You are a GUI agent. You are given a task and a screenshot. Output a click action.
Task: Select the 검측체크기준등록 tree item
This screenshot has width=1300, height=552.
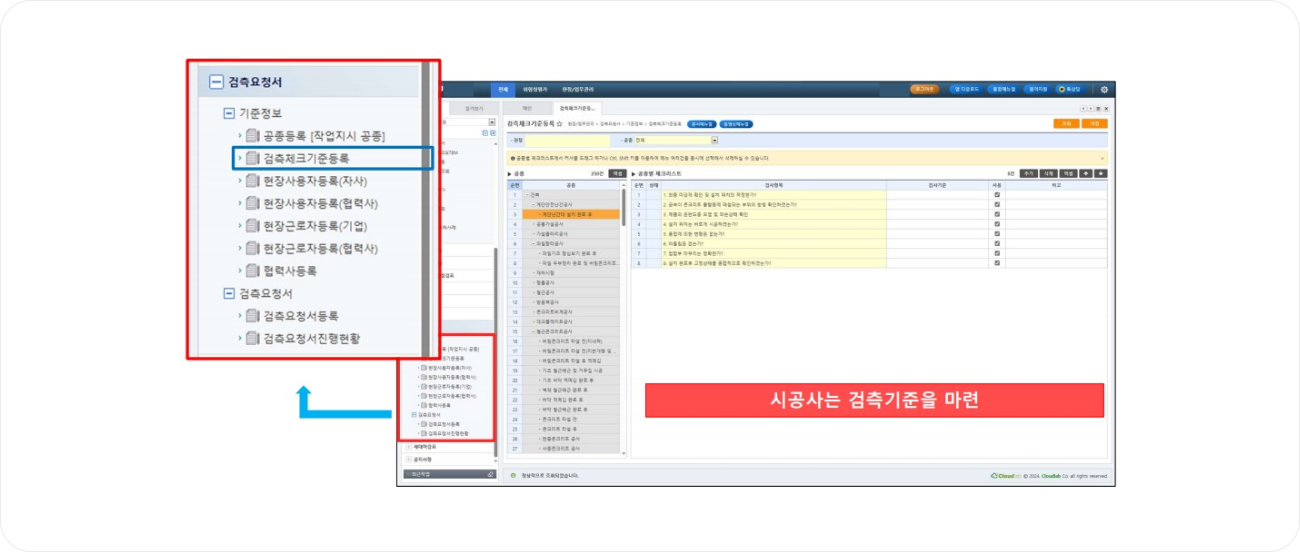tap(305, 158)
